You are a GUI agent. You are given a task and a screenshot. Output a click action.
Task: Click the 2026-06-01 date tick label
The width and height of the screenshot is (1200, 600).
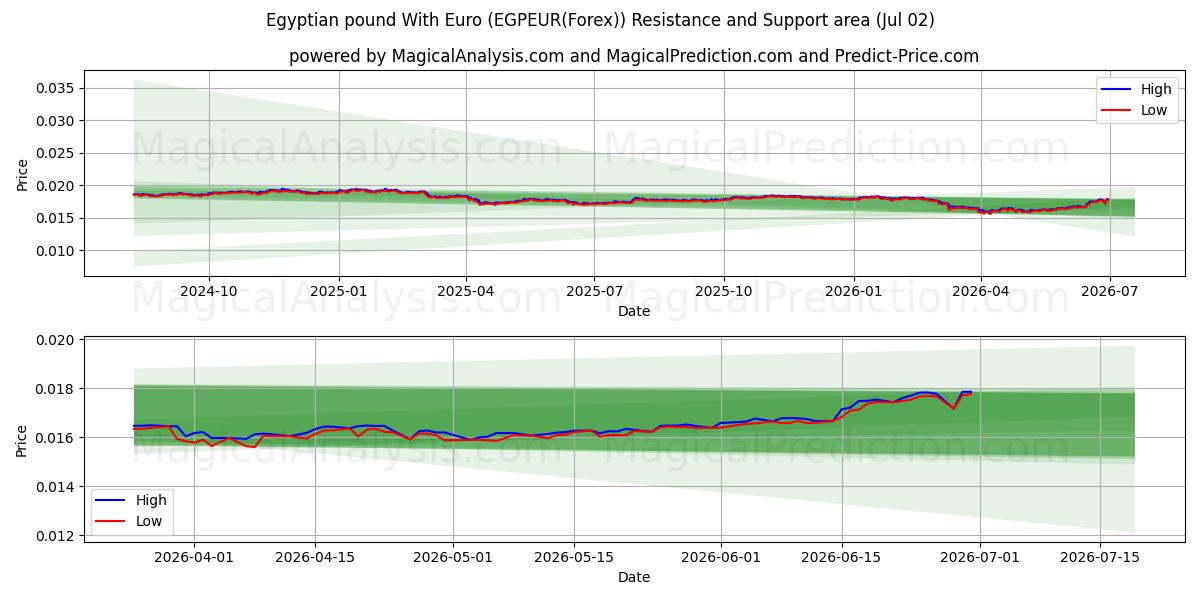(x=722, y=557)
